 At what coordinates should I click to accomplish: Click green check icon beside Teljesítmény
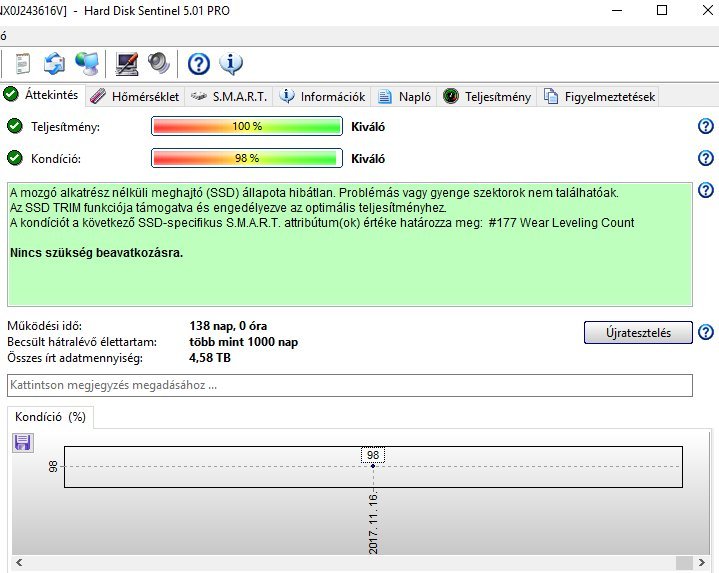coord(15,126)
